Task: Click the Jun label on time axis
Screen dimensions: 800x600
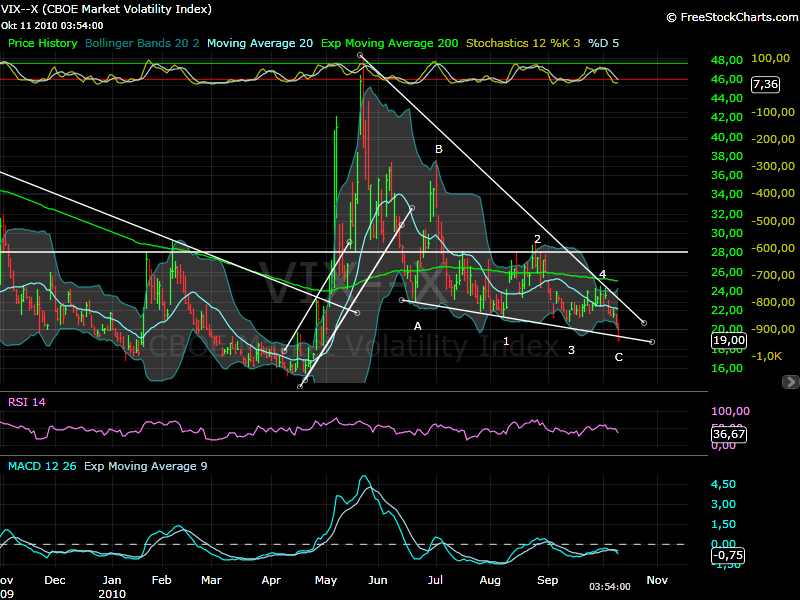Action: point(378,580)
